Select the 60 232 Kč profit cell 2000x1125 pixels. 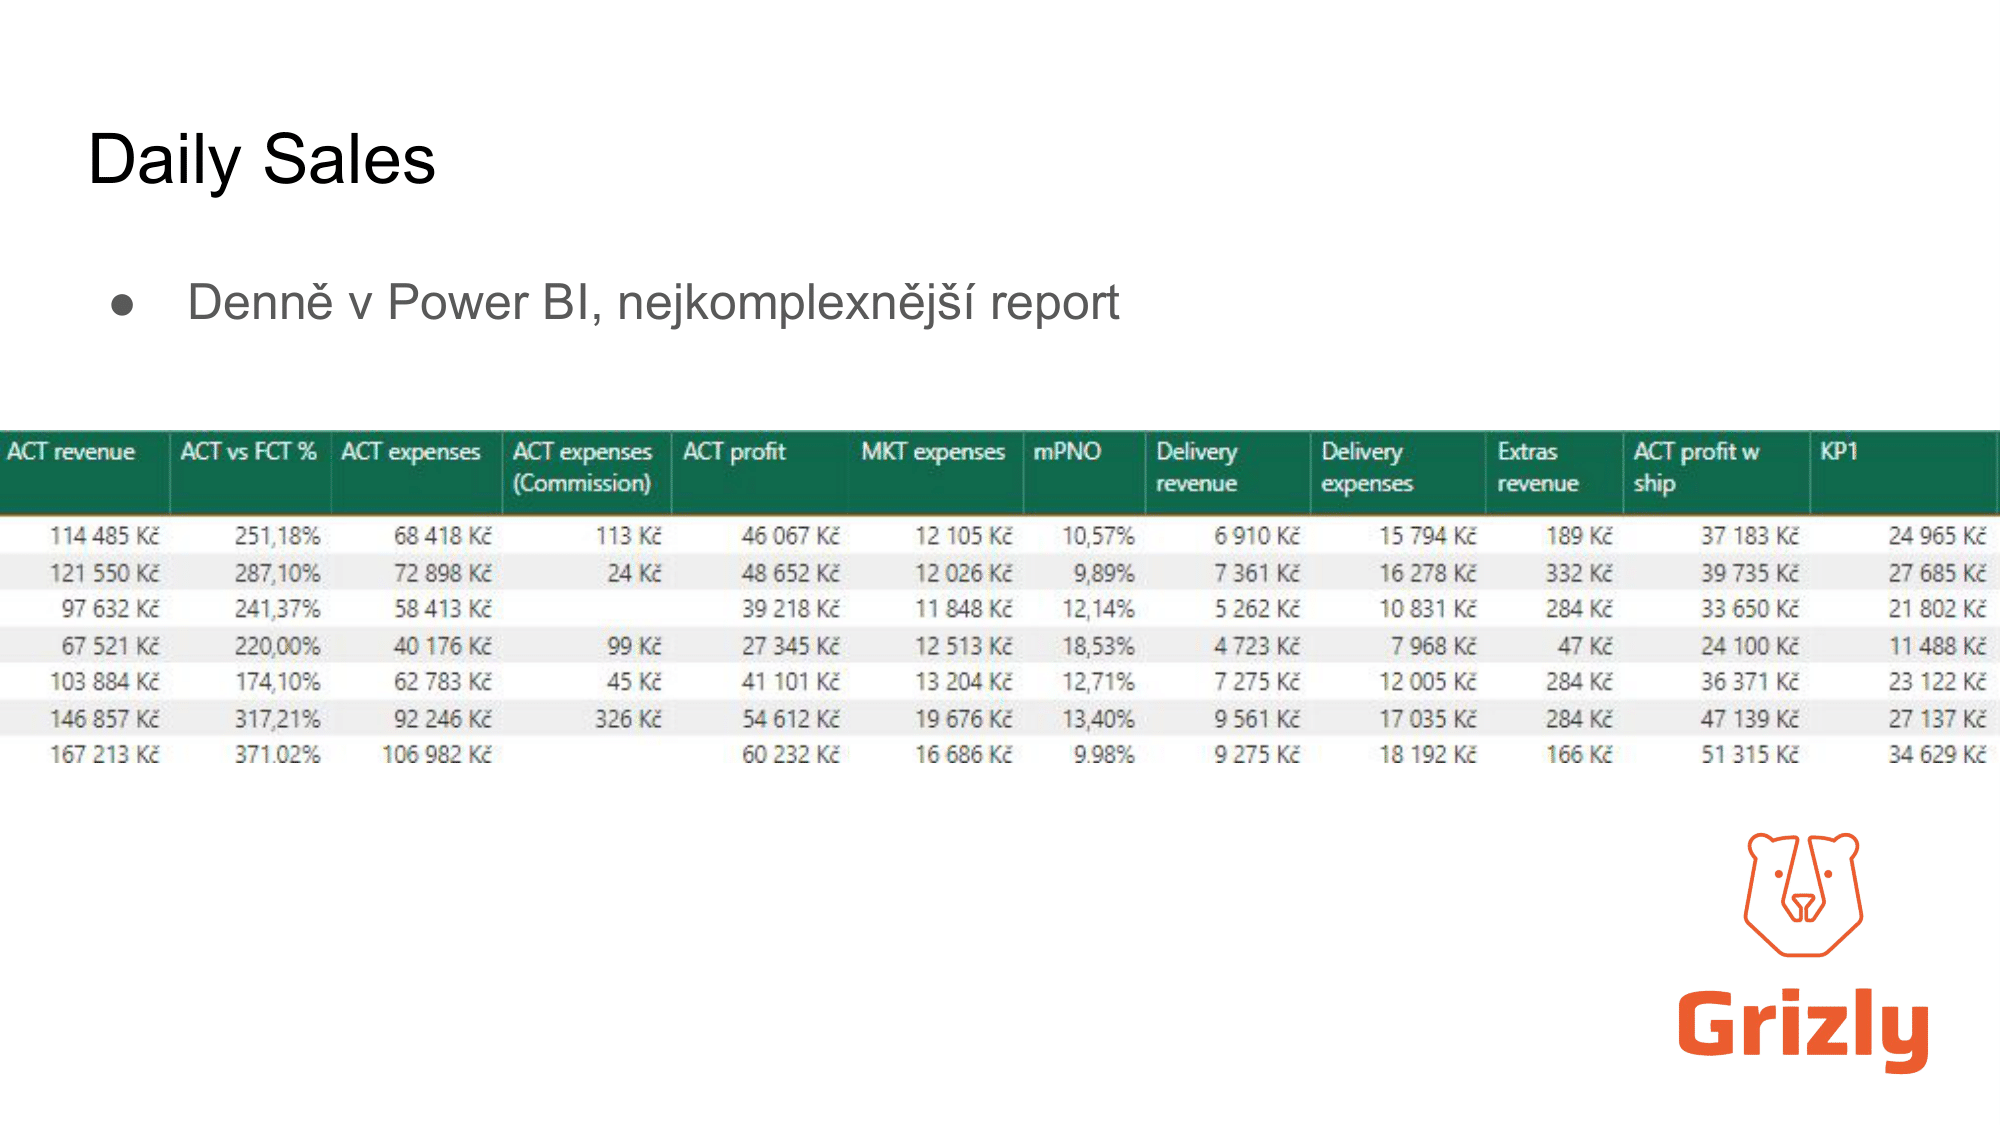[x=791, y=755]
